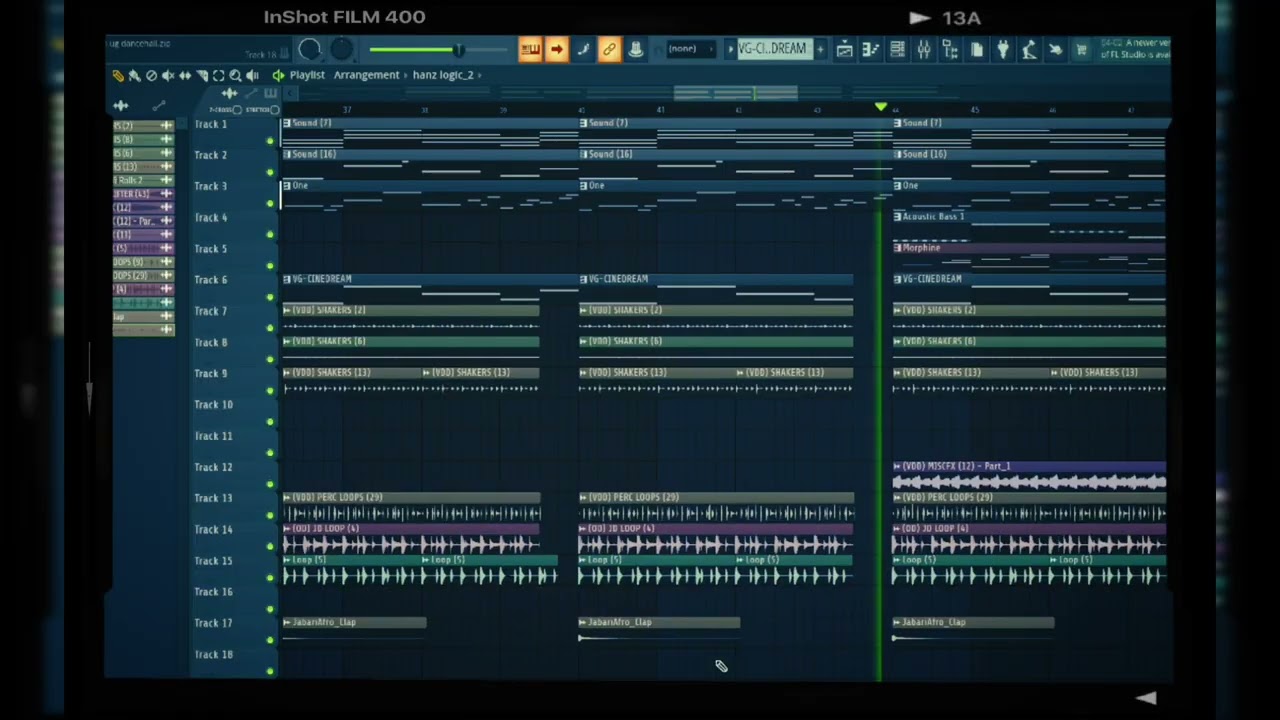The image size is (1280, 720).
Task: Open the Mixer window
Action: (x=923, y=49)
